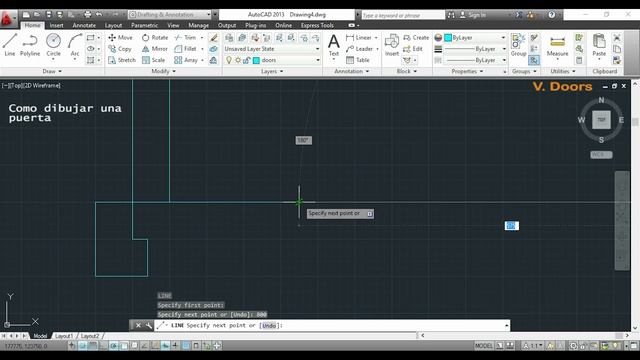Click the MODEL button in status bar
640x360 pixels.
[x=484, y=346]
